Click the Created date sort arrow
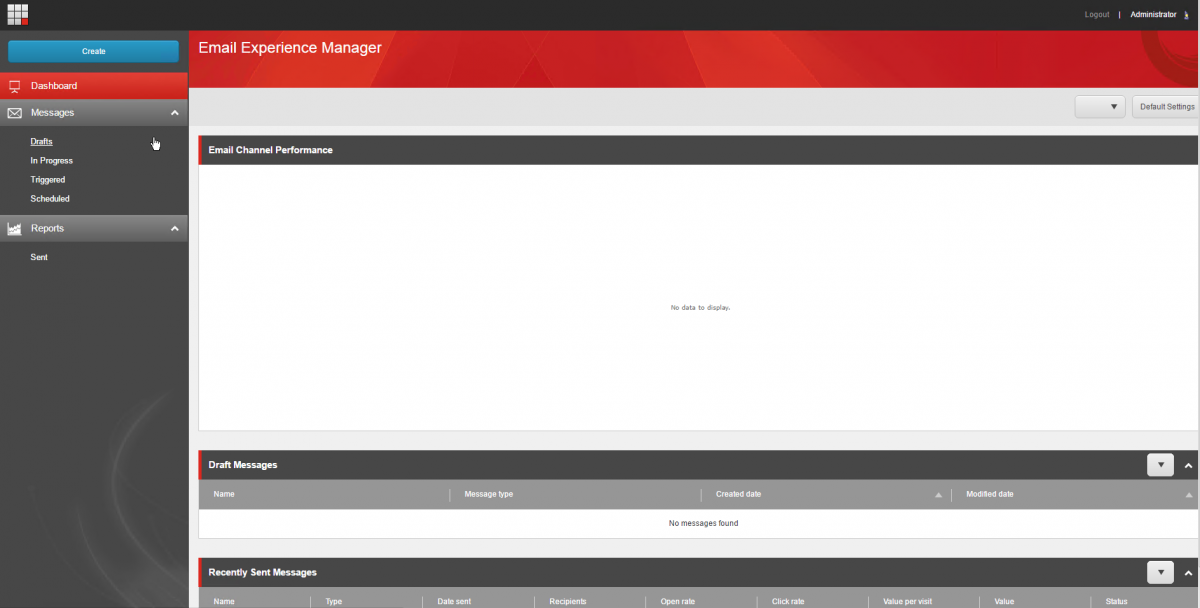This screenshot has height=608, width=1200. tap(938, 495)
